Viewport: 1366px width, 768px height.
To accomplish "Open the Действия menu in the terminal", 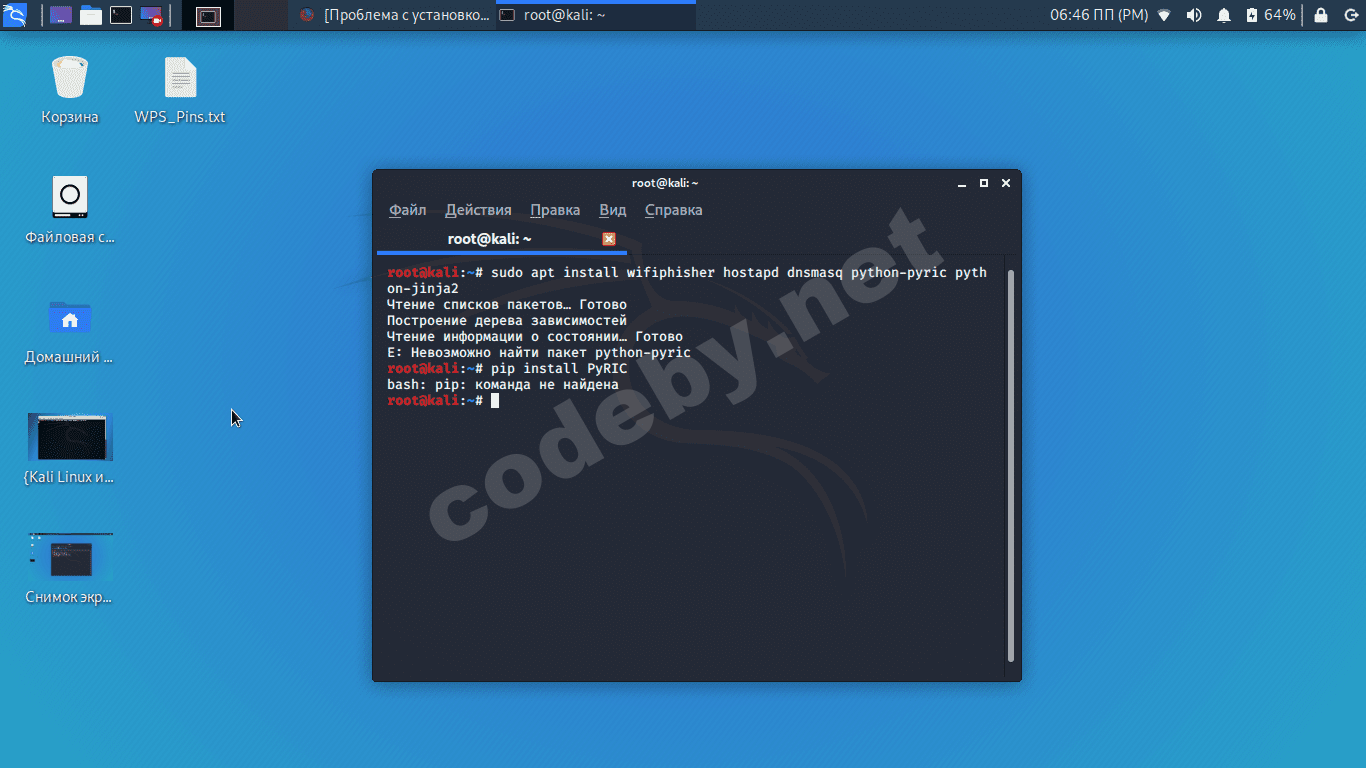I will tap(478, 210).
